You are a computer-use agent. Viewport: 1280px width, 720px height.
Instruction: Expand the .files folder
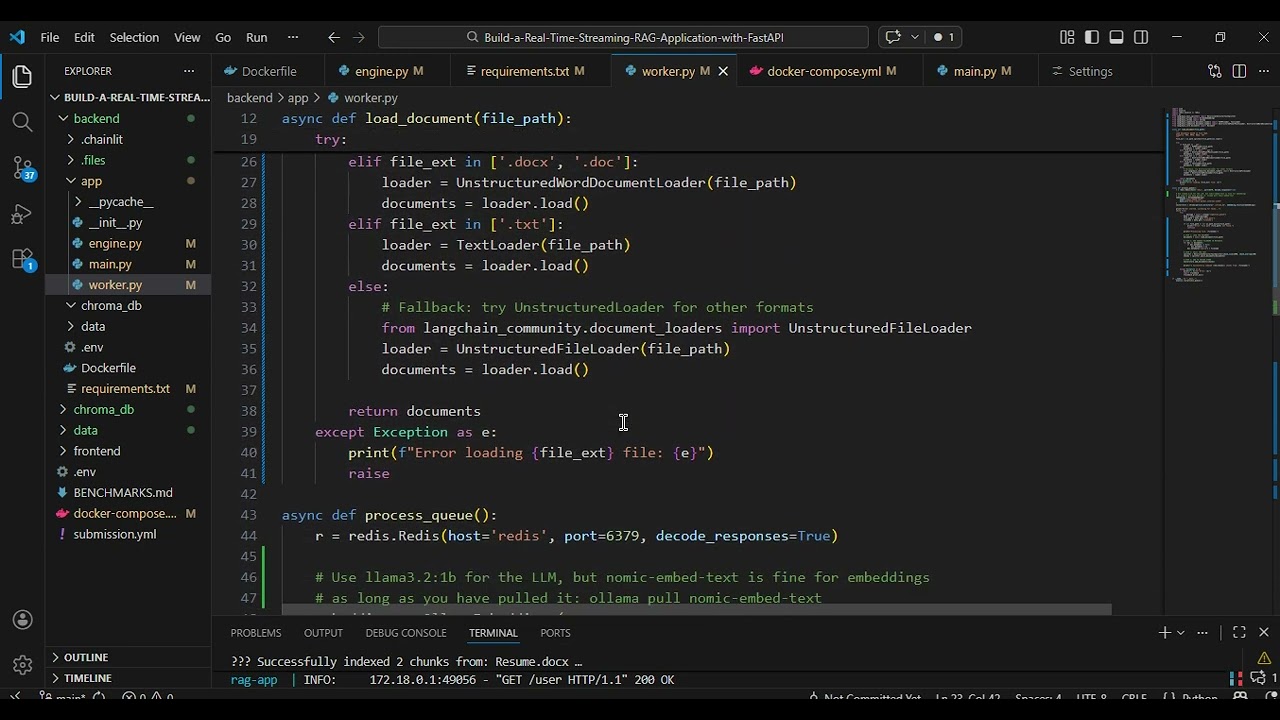pyautogui.click(x=70, y=160)
